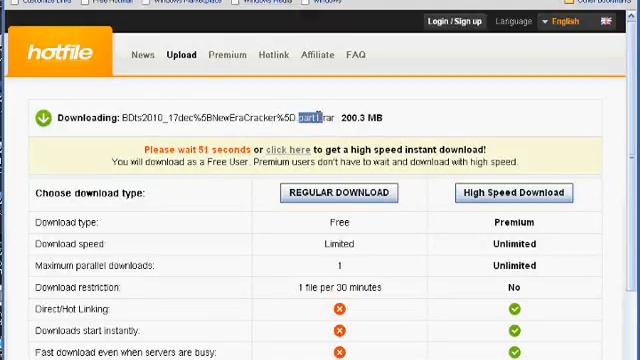Click the 'Choose download type:' label
The height and width of the screenshot is (360, 640).
pos(90,193)
